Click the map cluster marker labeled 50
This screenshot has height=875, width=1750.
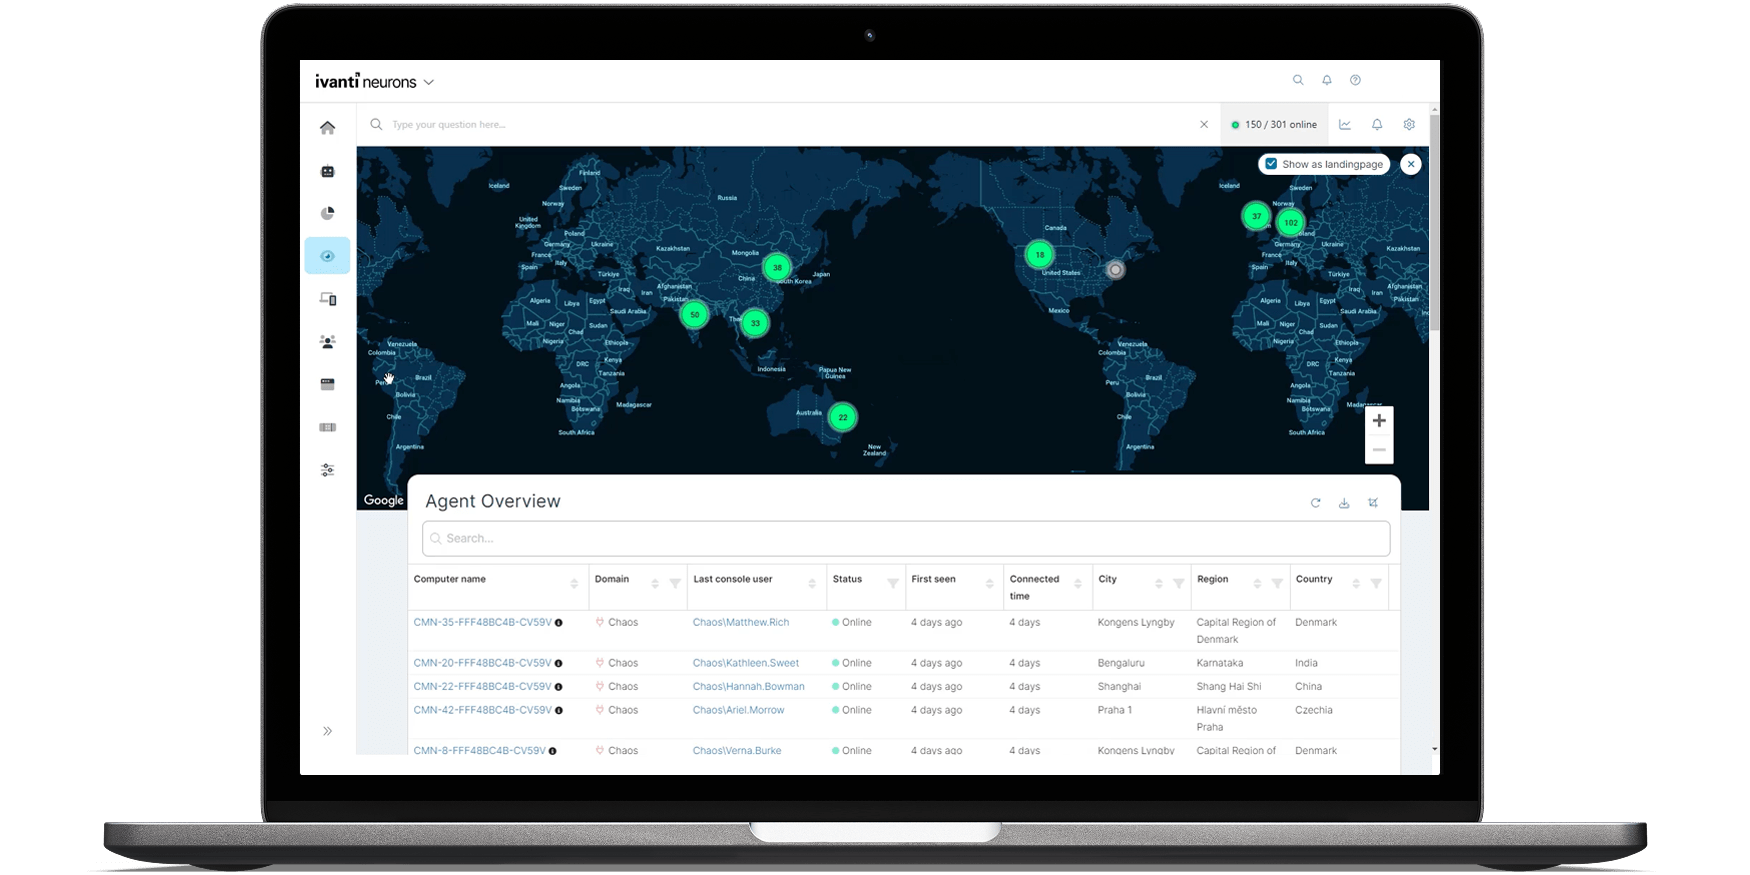point(694,314)
